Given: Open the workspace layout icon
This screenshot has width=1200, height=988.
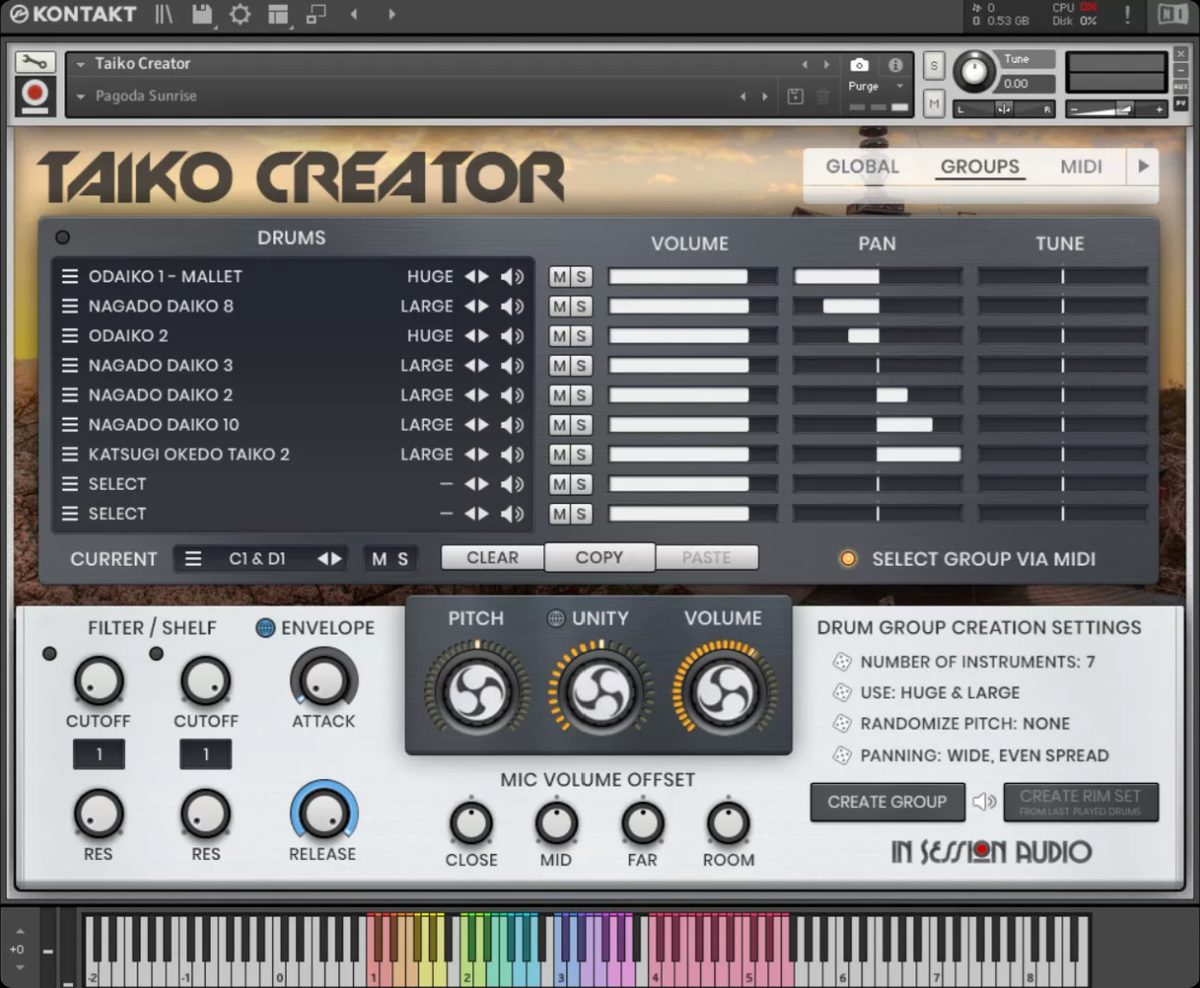Looking at the screenshot, I should pos(278,14).
